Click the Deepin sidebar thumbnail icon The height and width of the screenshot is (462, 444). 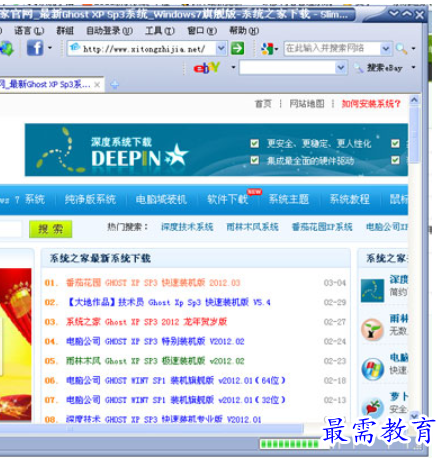point(372,291)
